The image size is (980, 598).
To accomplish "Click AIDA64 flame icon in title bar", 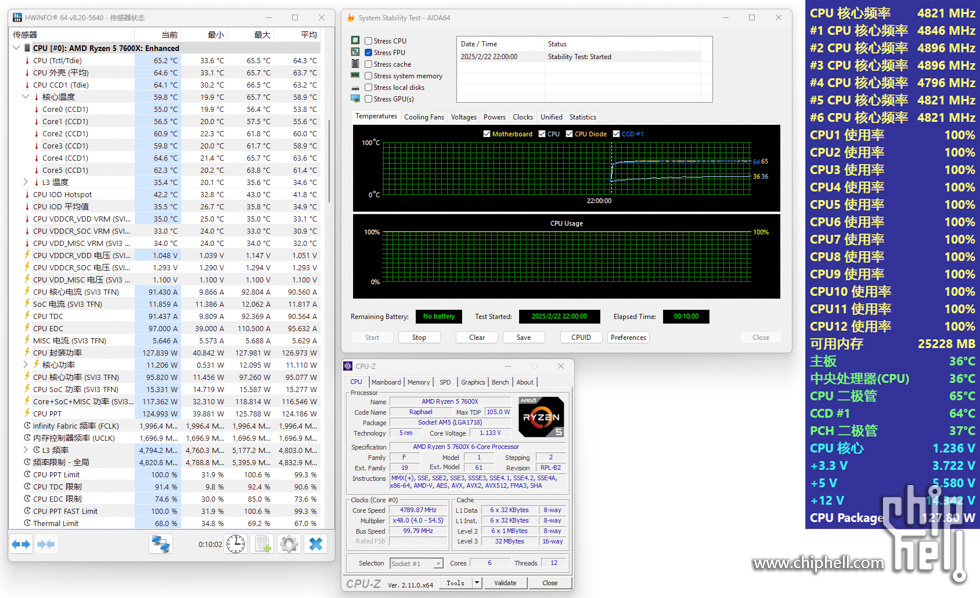I will coord(351,17).
